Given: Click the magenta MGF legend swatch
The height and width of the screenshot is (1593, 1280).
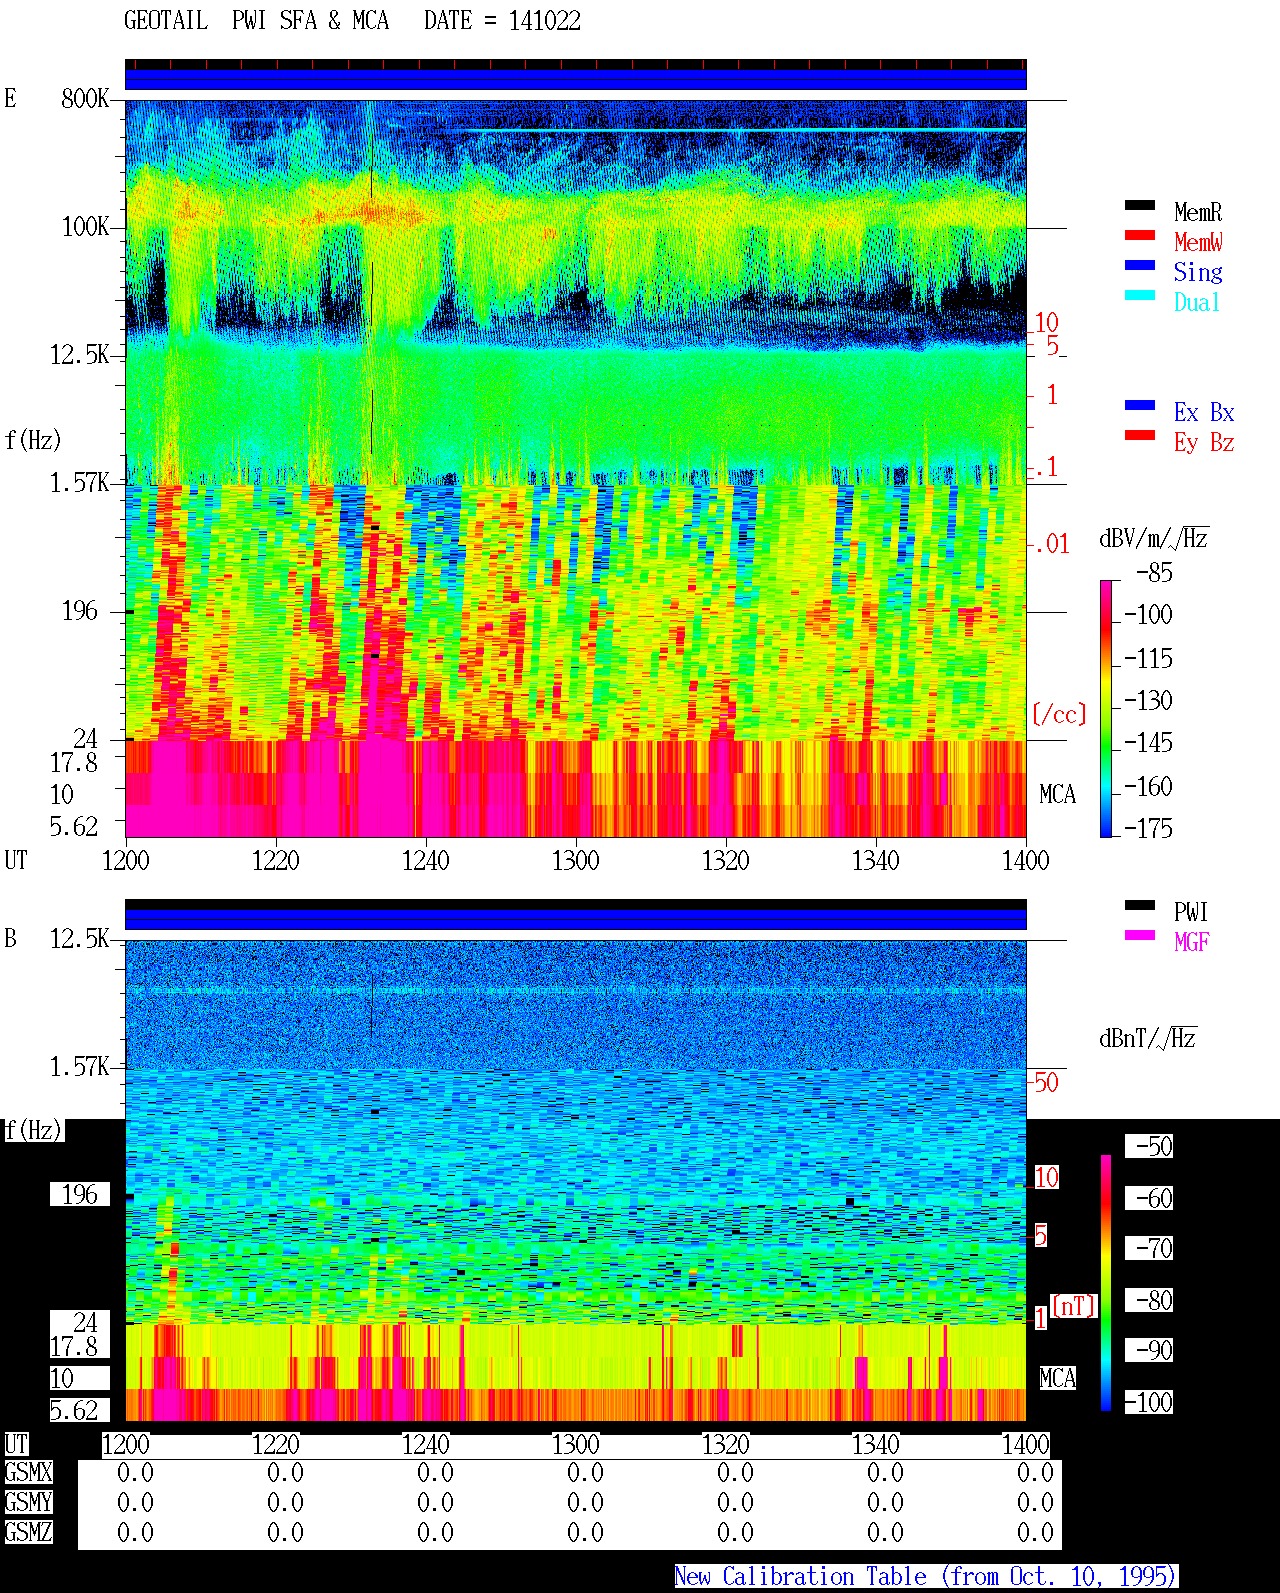Looking at the screenshot, I should click(1139, 935).
